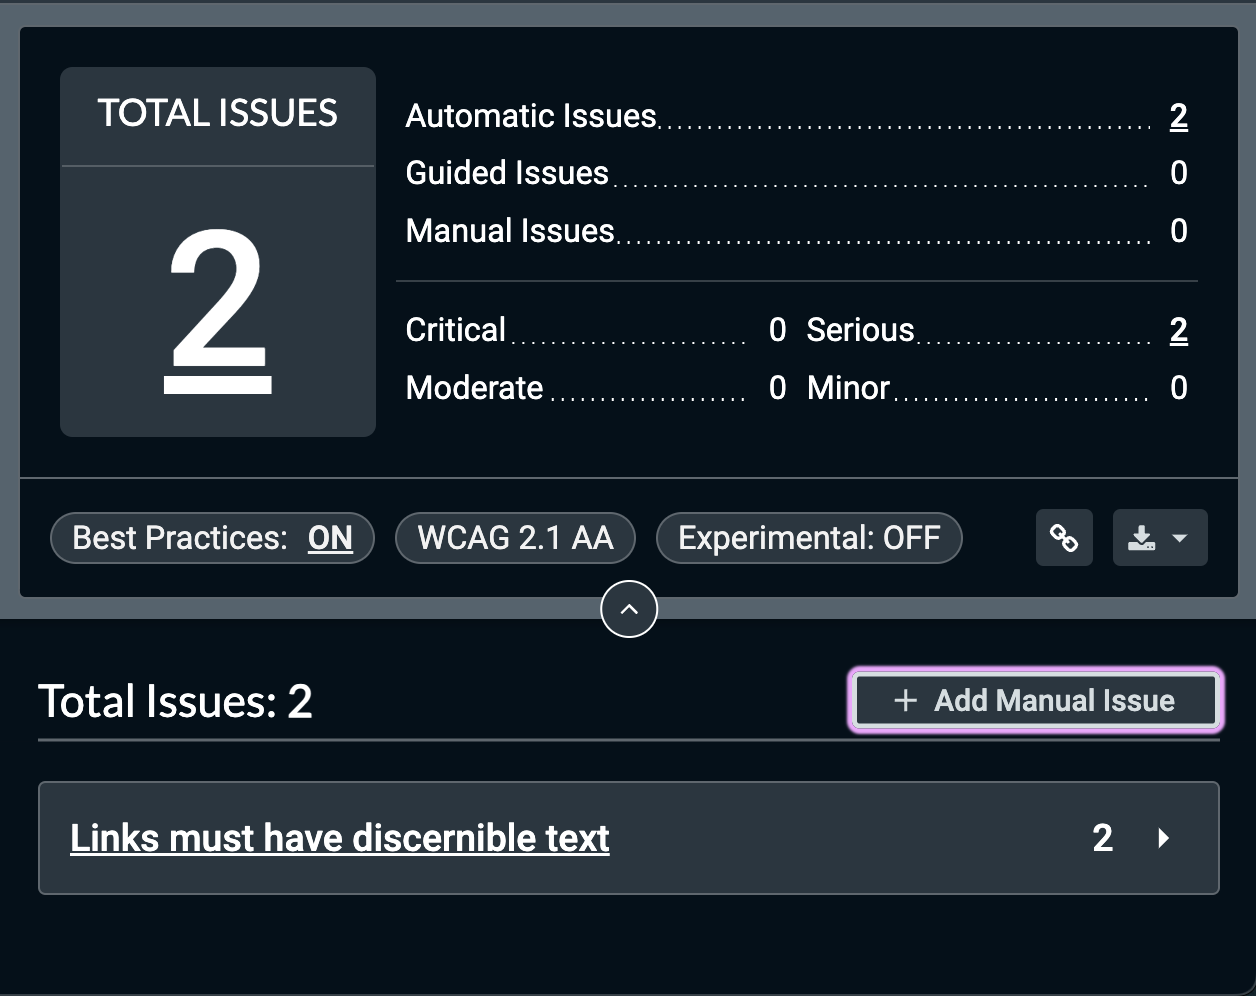This screenshot has height=996, width=1256.
Task: Expand the discernible text issue arrow
Action: 1163,838
